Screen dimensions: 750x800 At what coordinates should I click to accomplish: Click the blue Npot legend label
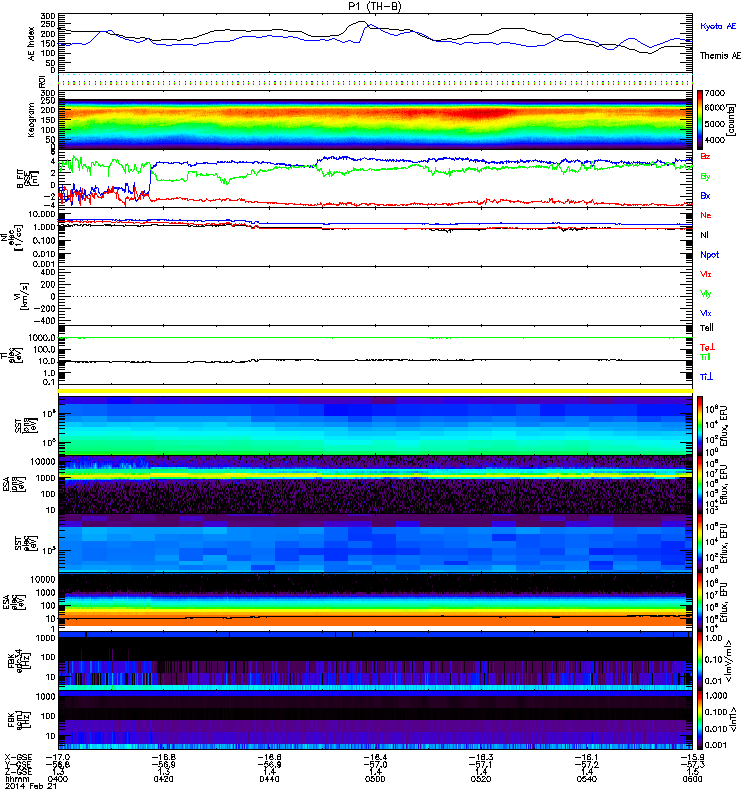(x=708, y=254)
